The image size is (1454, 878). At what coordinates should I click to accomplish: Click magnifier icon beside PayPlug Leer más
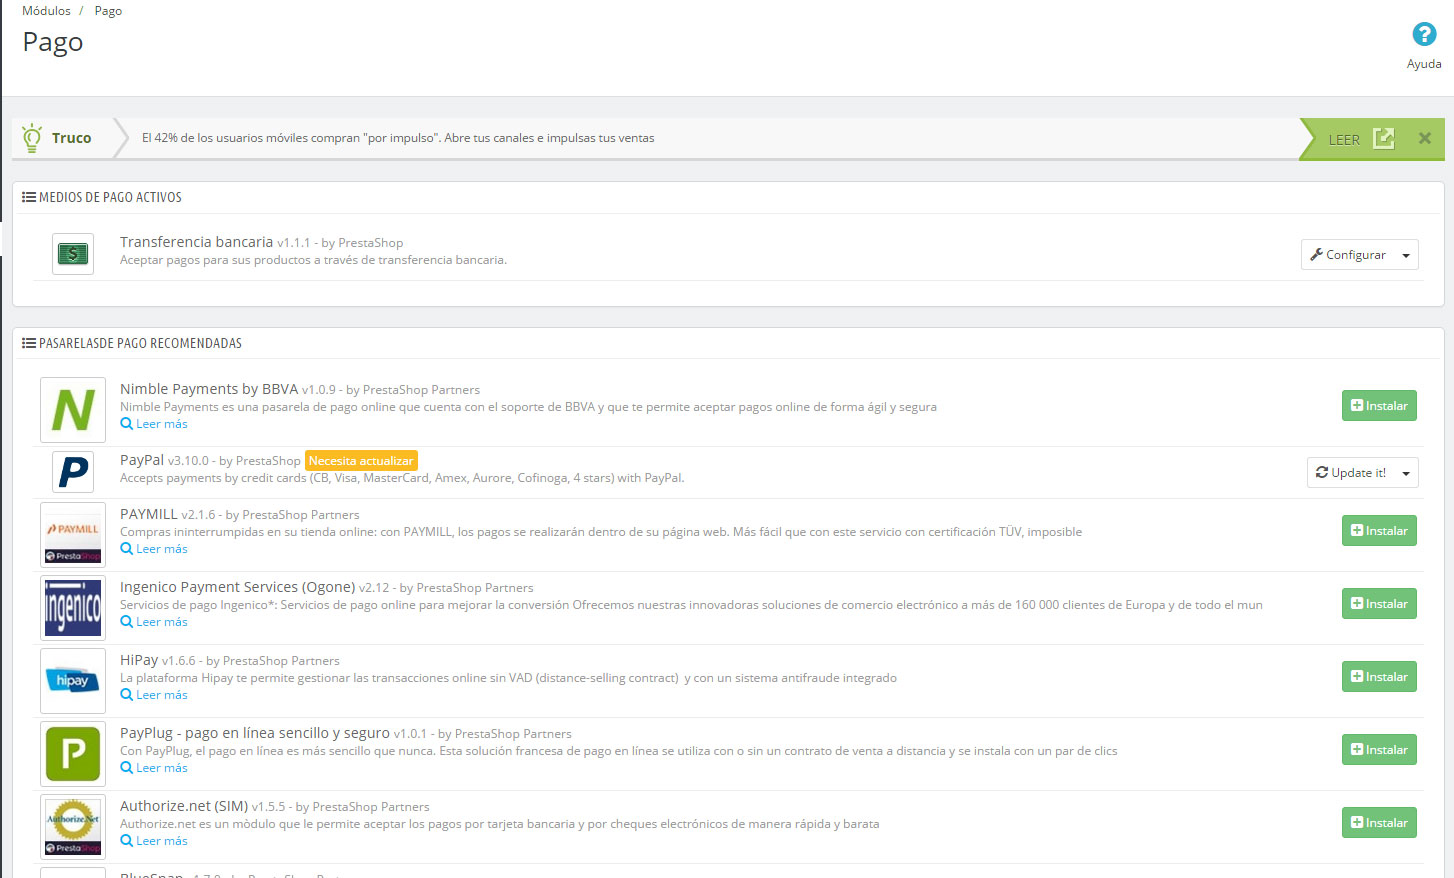click(x=127, y=768)
